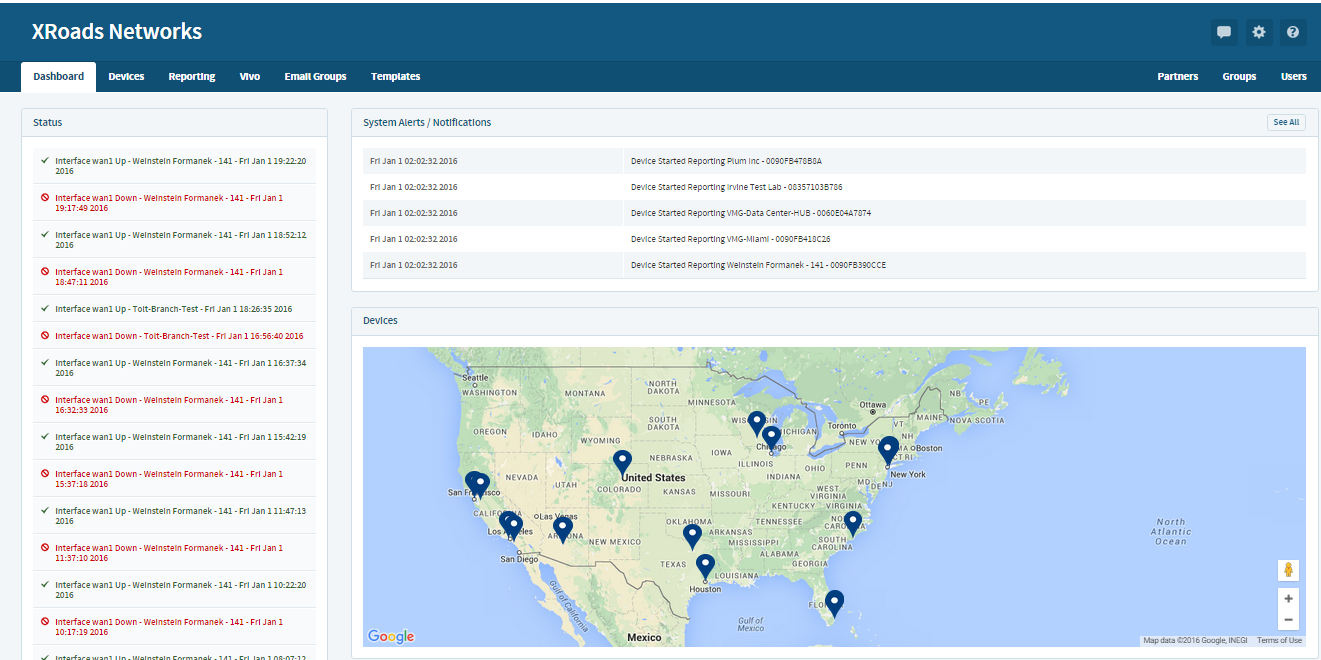Open the Templates tab
The width and height of the screenshot is (1321, 660).
click(396, 77)
